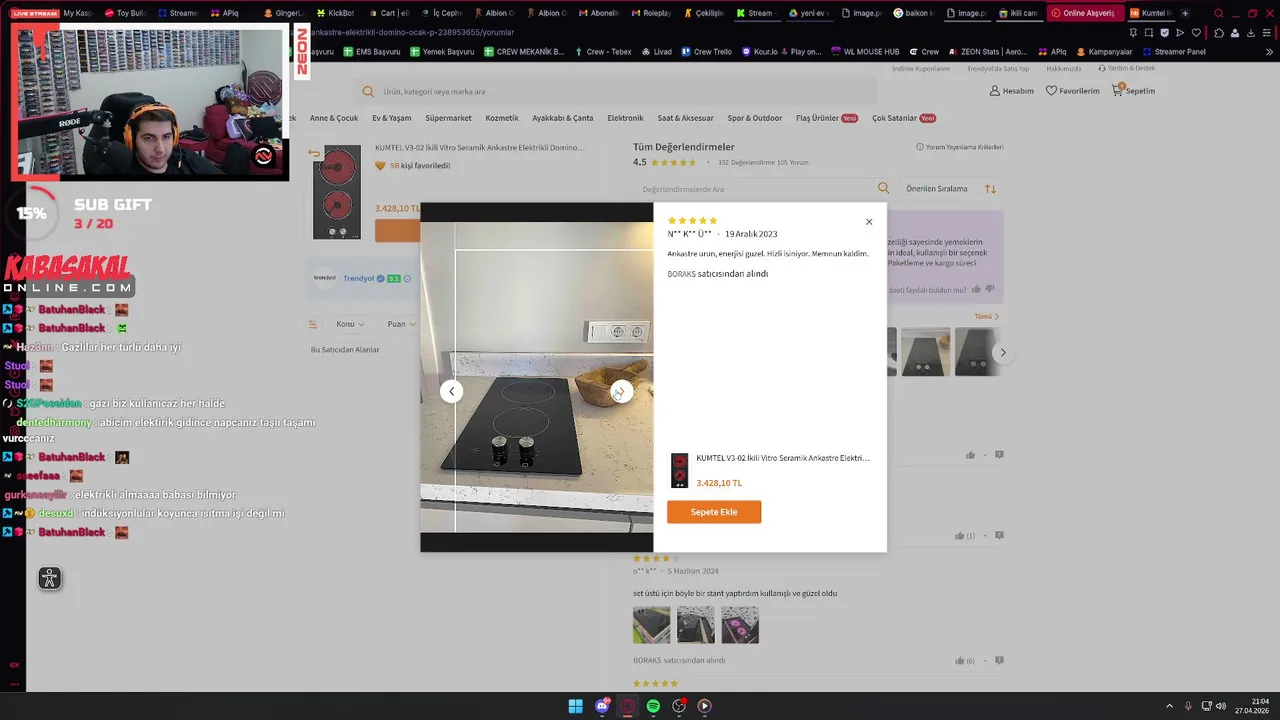Open the Spor & Outdoor category
1280x720 pixels.
pos(755,118)
